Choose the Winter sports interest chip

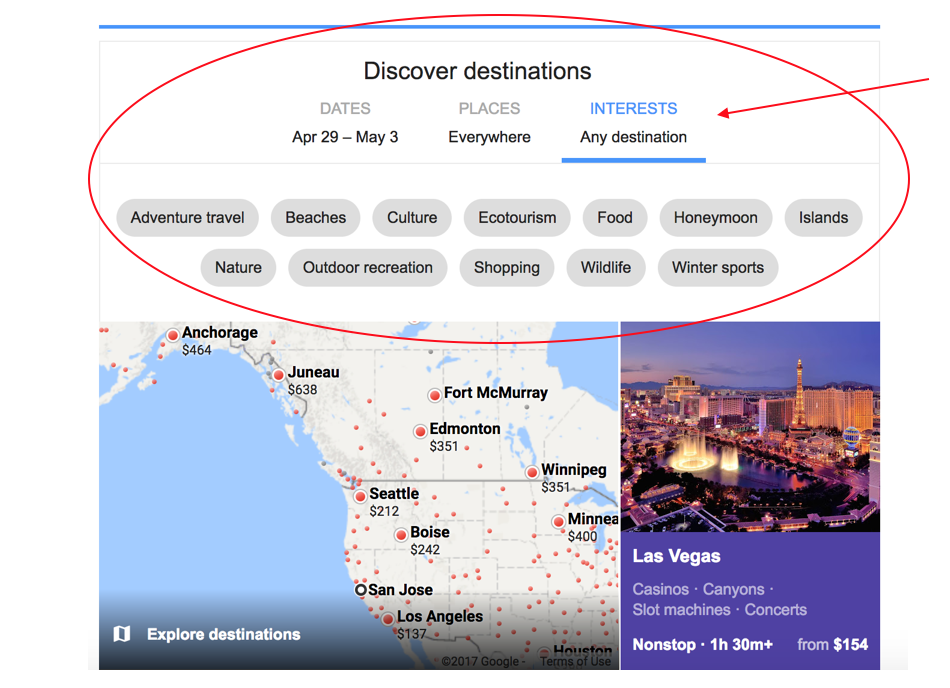coord(718,267)
